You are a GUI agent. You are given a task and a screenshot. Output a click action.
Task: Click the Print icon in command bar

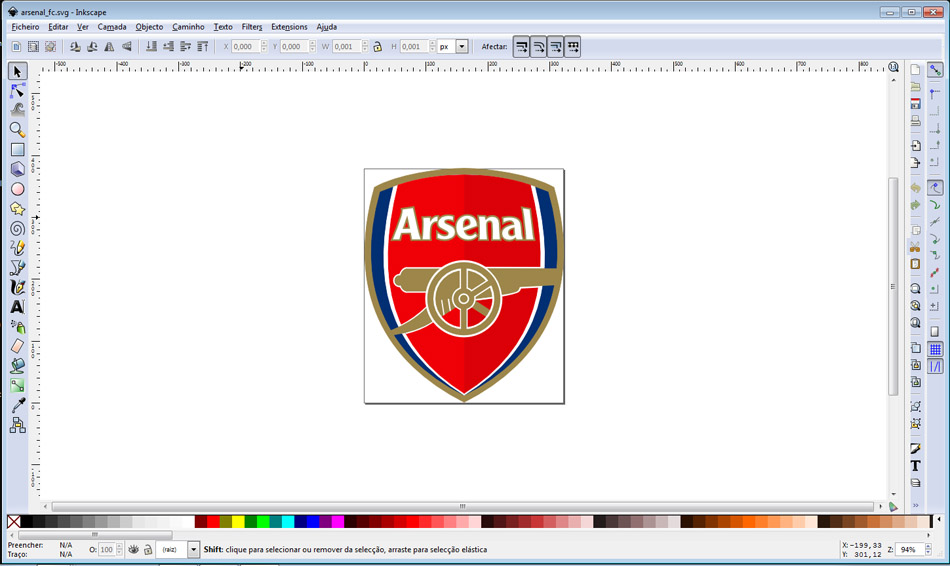click(915, 121)
